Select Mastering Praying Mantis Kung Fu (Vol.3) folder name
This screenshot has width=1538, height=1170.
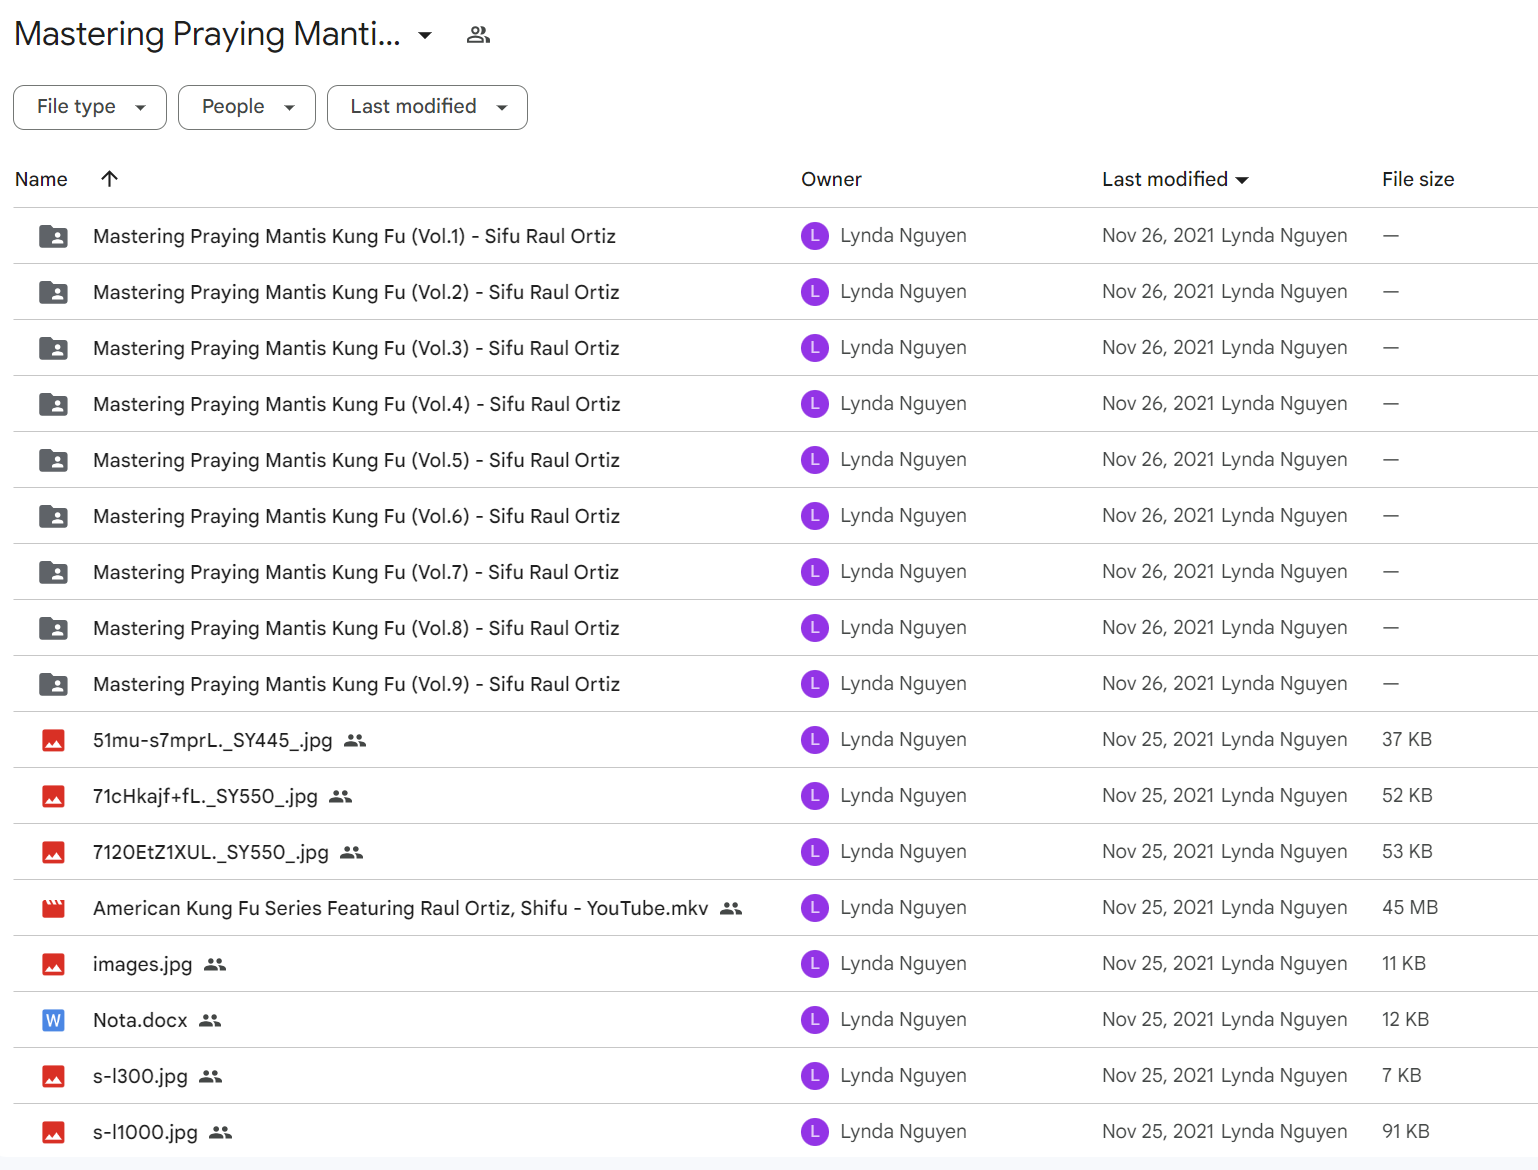click(356, 348)
